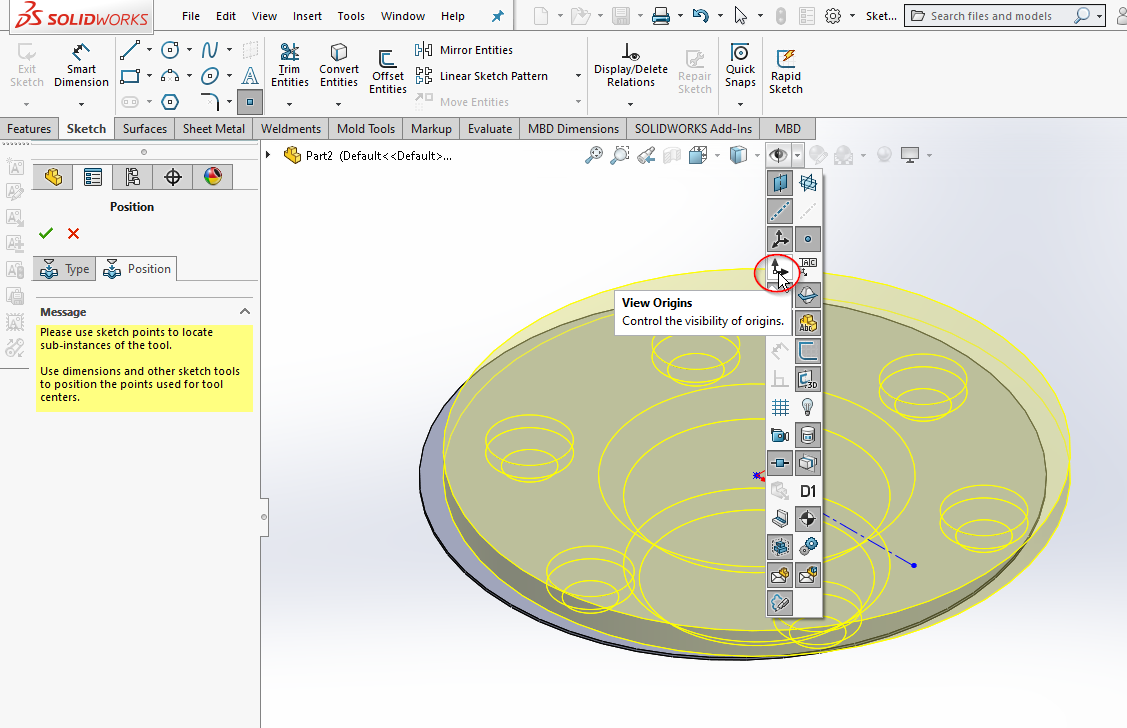Viewport: 1127px width, 728px height.
Task: Activate the Rapid Sketch tool
Action: 785,71
